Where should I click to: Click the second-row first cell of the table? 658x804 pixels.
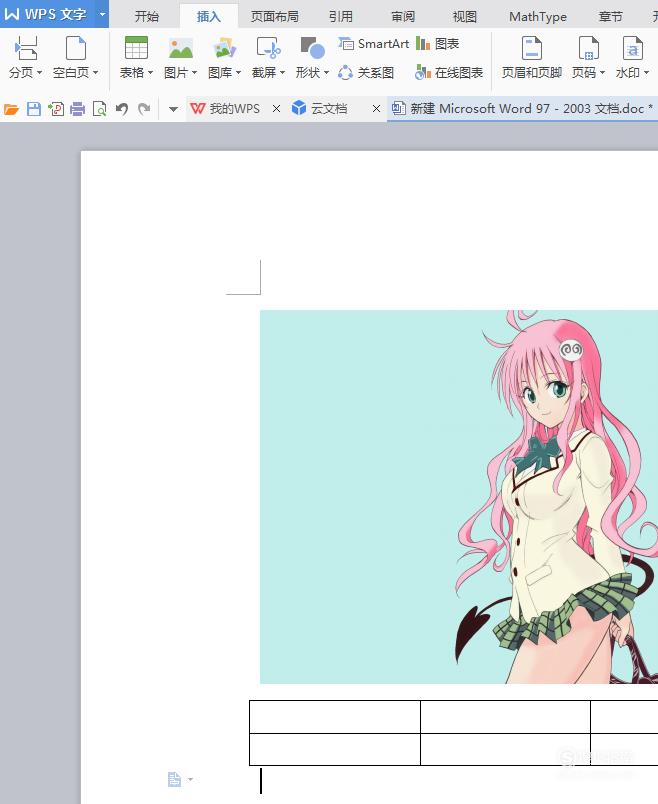coord(335,749)
